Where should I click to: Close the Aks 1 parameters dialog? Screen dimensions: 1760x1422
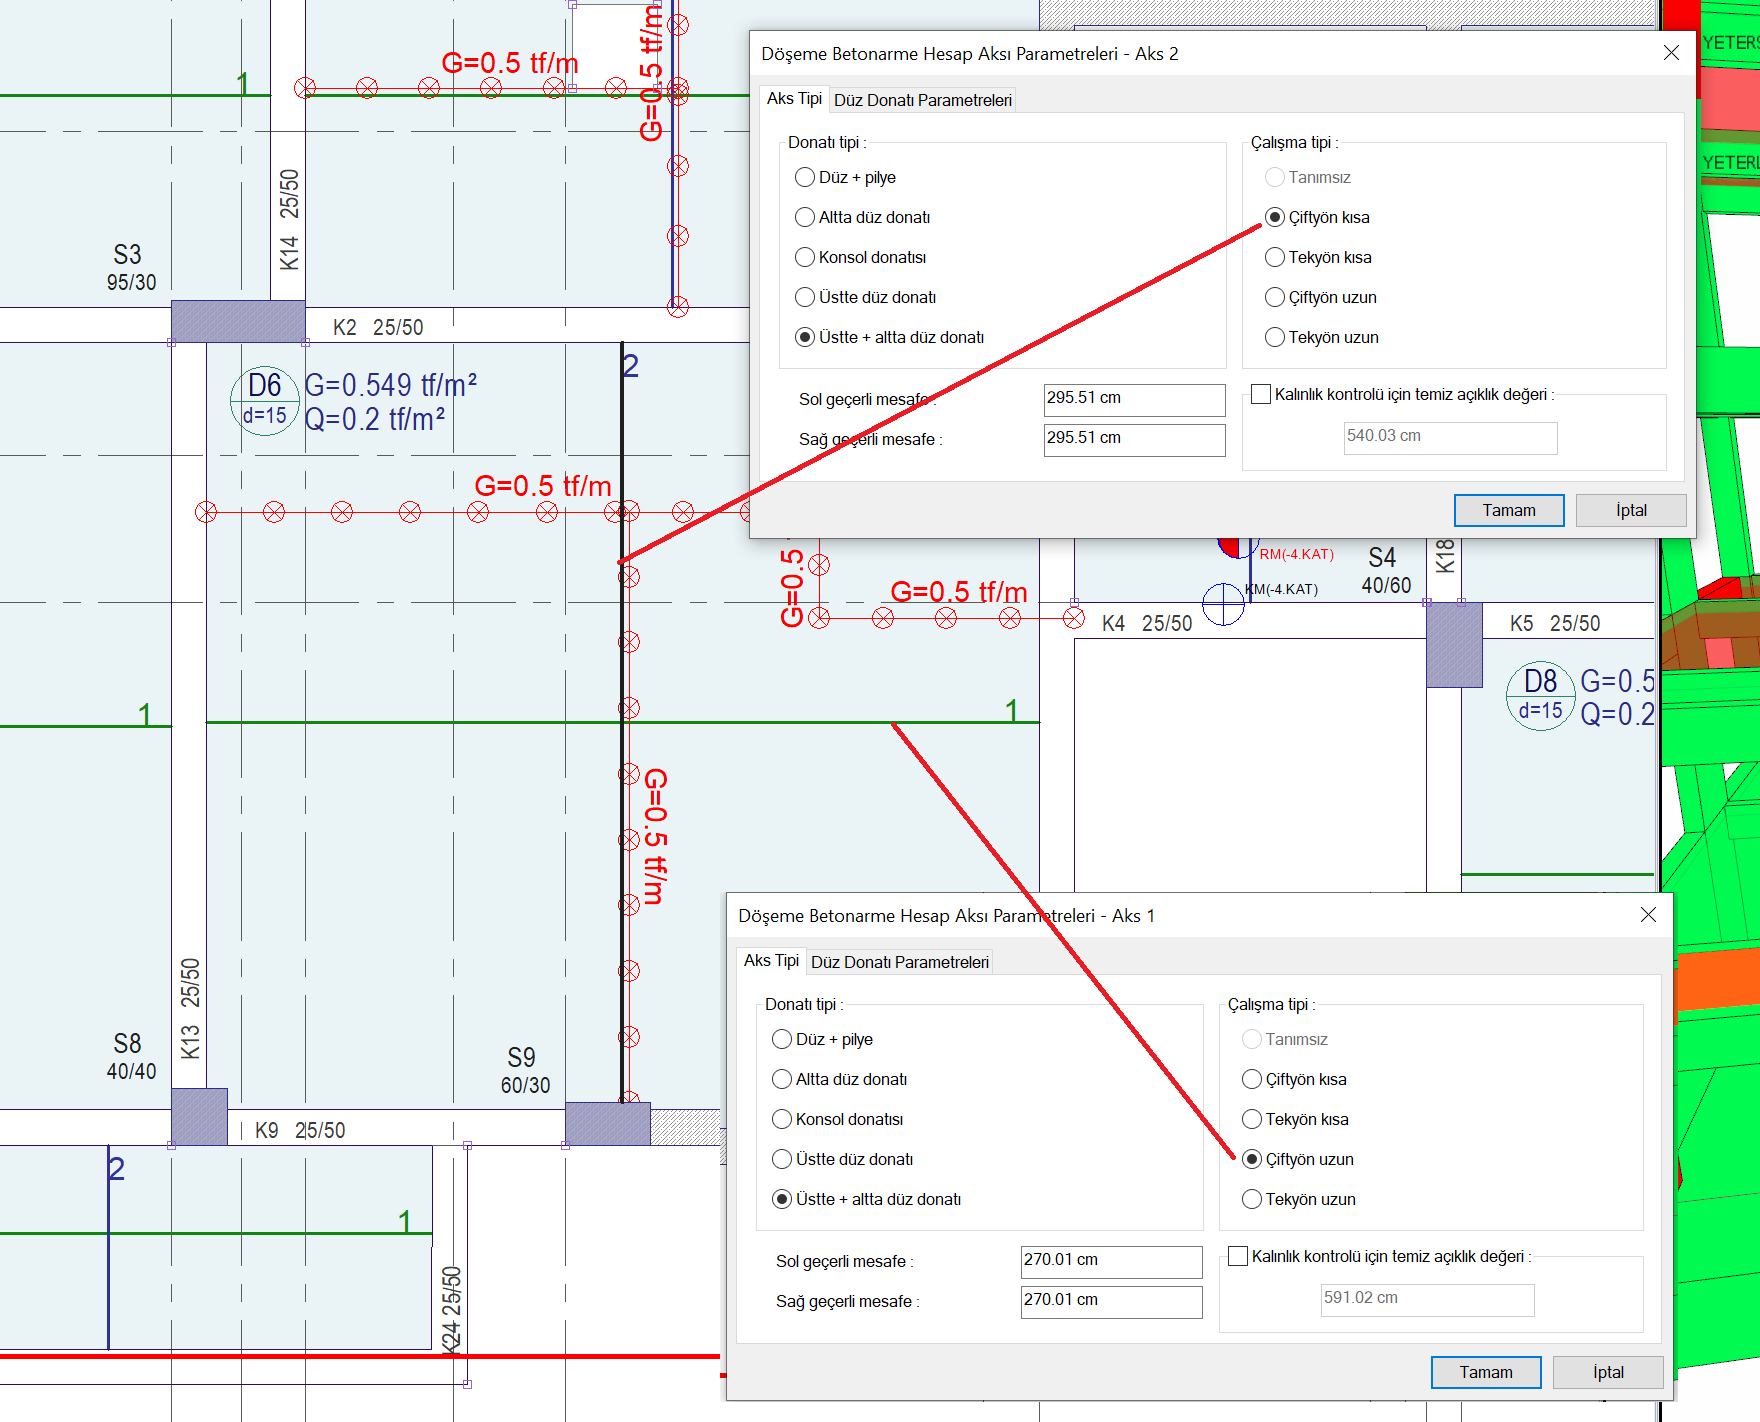click(x=1648, y=915)
